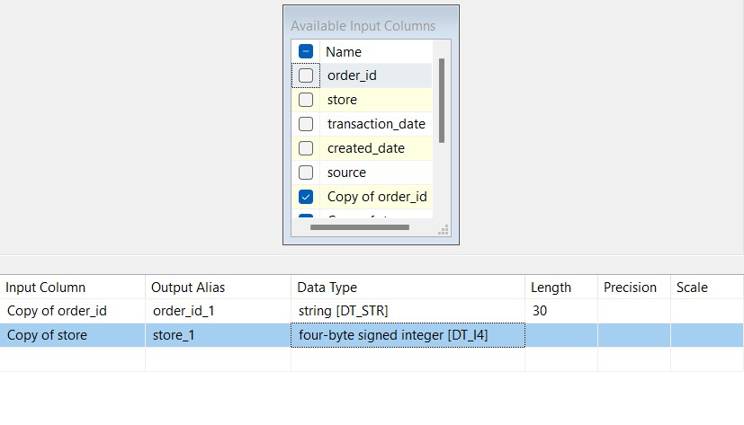
Task: Uncheck Copy of order_id checkbox
Action: point(306,197)
